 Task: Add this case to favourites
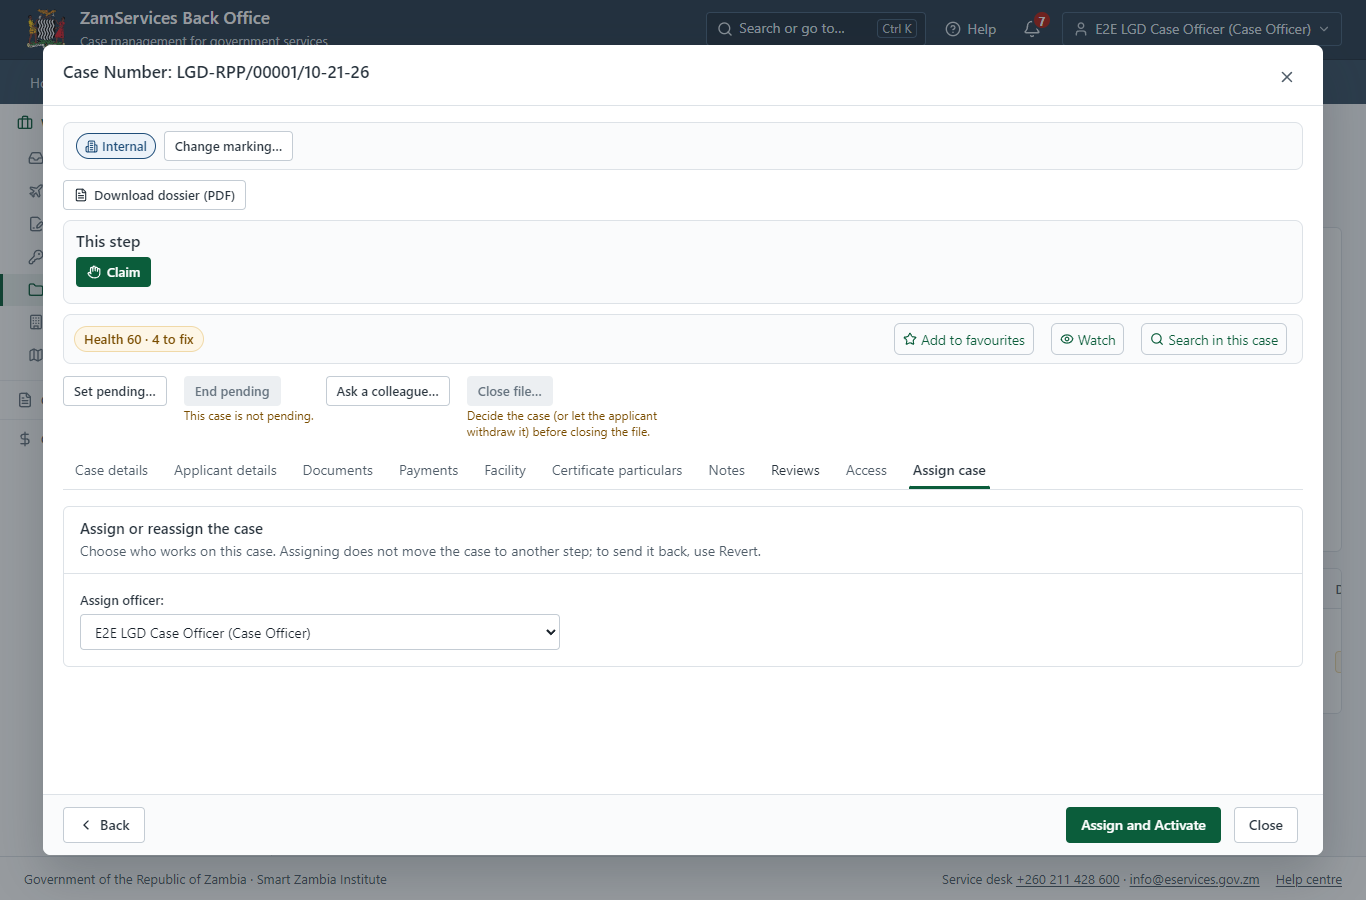click(x=964, y=339)
